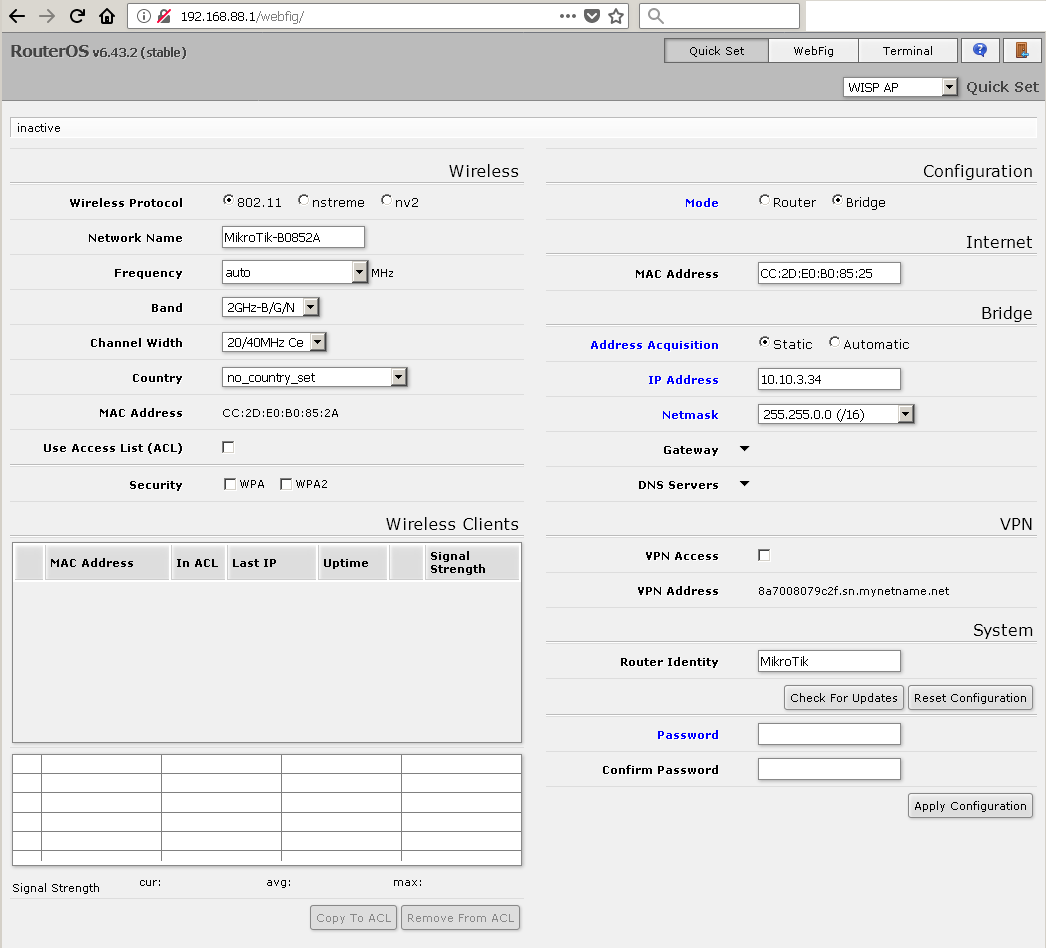Show site information icon in address bar

tap(143, 16)
